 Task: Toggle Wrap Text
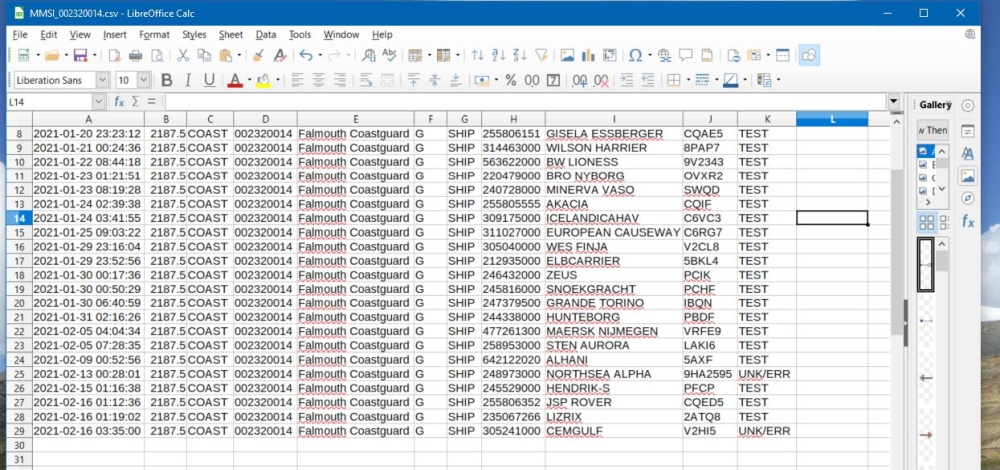click(x=366, y=80)
